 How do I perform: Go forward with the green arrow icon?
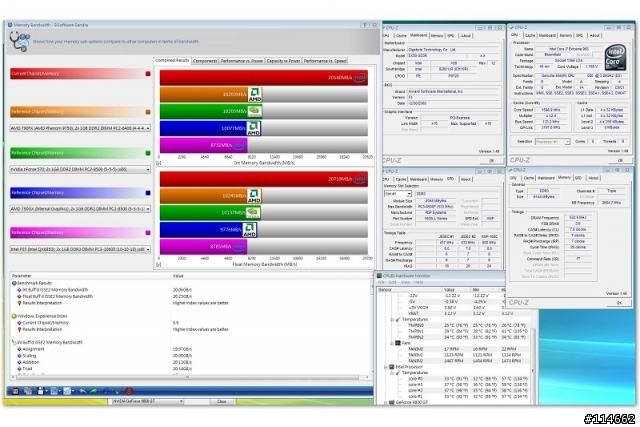(x=94, y=391)
